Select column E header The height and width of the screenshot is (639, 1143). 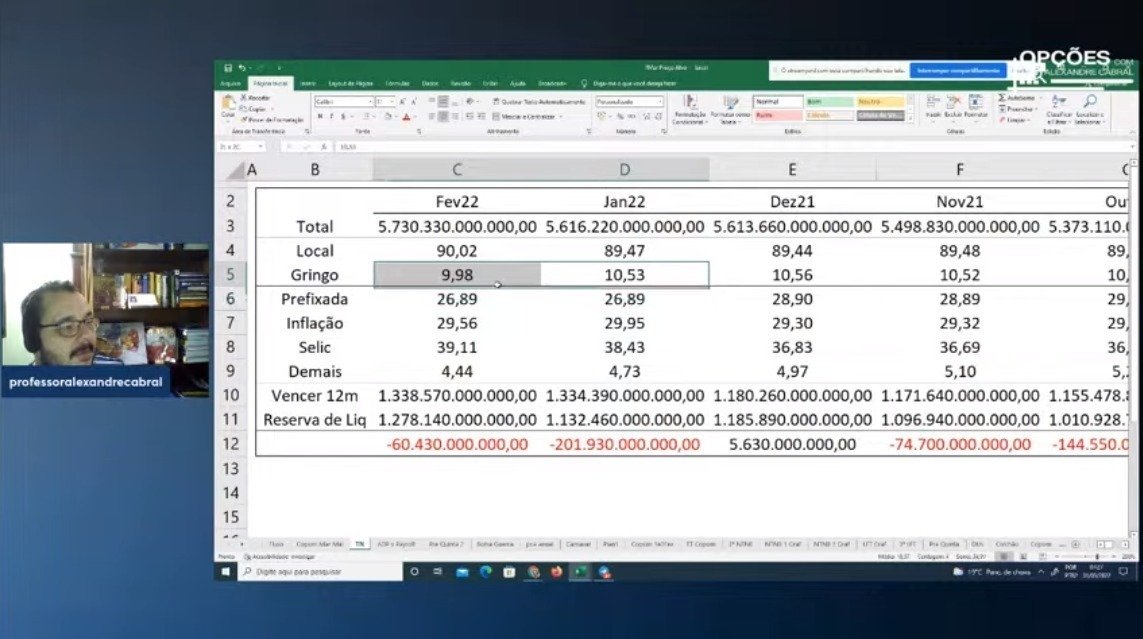tap(792, 170)
